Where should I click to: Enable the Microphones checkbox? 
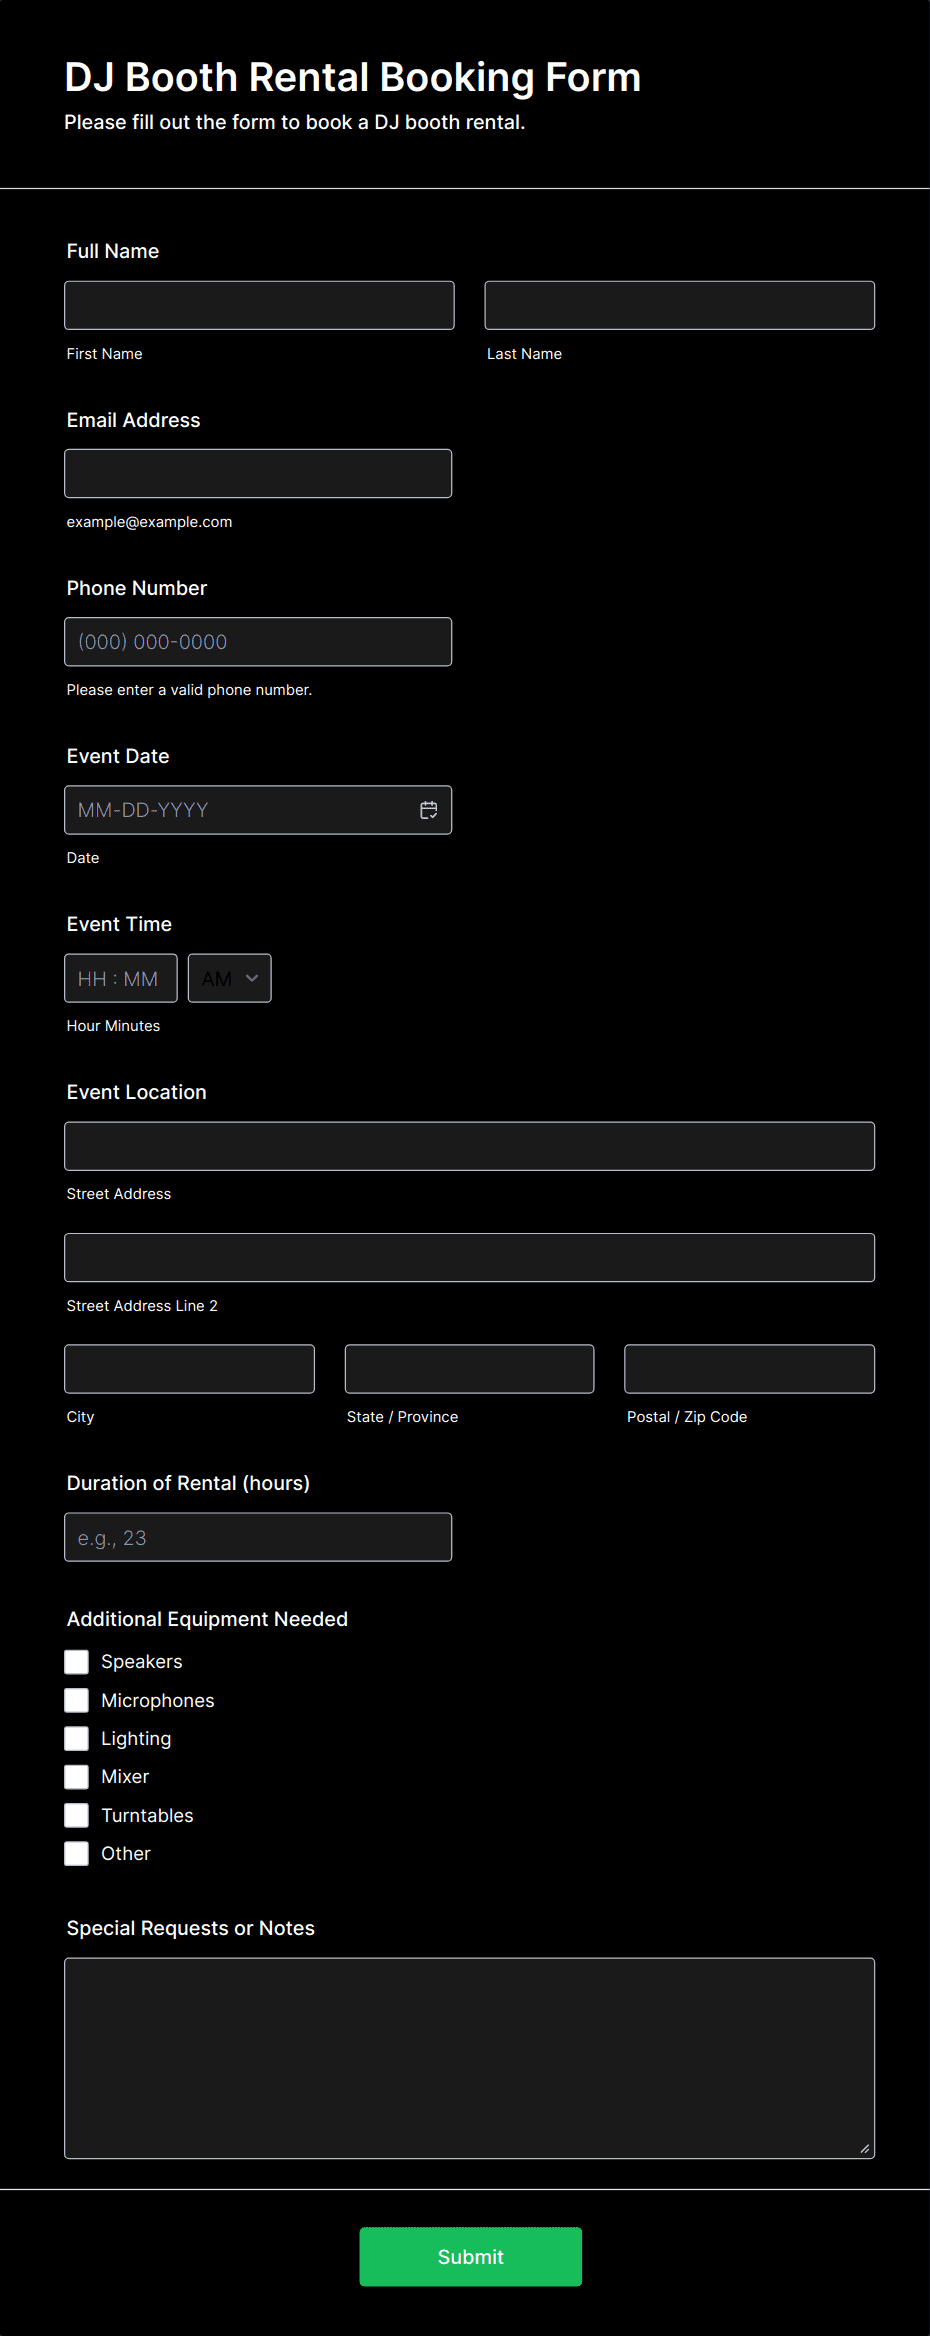[x=77, y=1700]
